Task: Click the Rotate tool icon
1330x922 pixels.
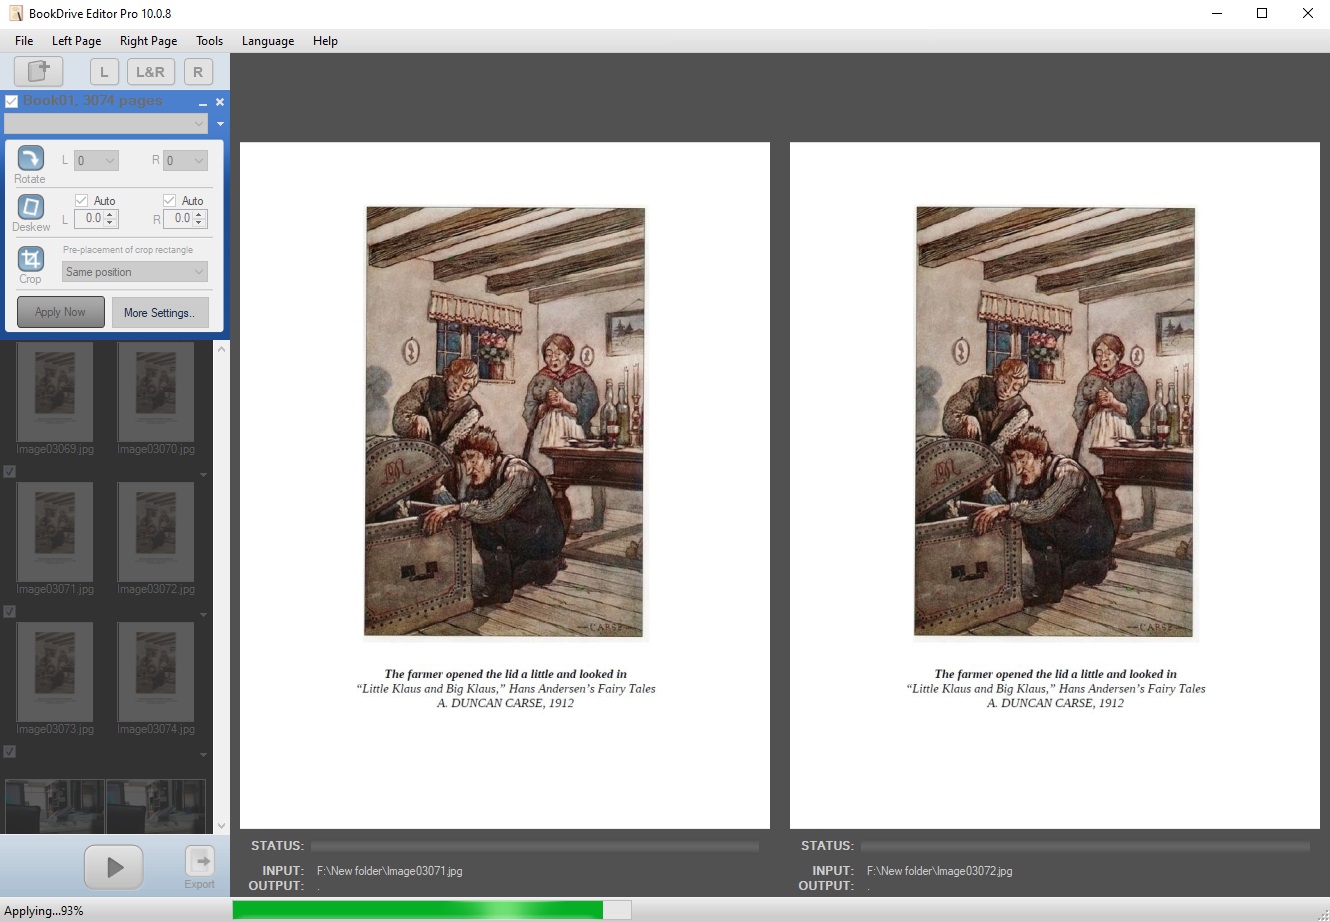Action: point(31,158)
